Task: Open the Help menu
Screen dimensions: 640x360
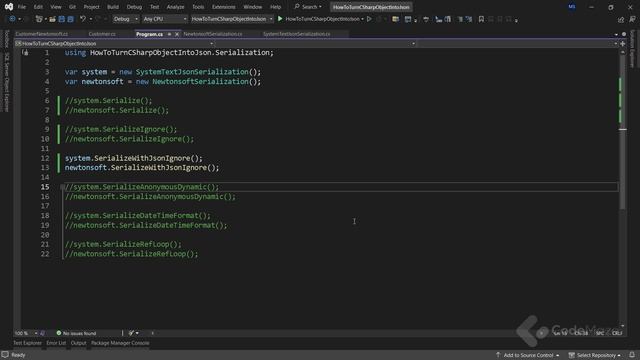Action: pos(276,7)
